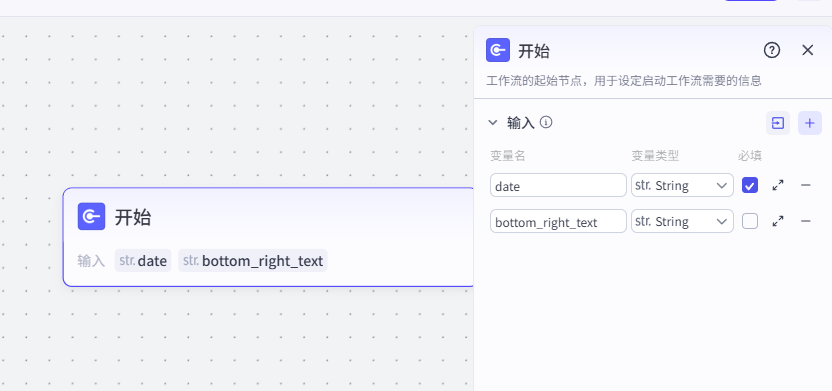Select the bottom_right_text tag on canvas node
The image size is (832, 391).
(x=253, y=260)
